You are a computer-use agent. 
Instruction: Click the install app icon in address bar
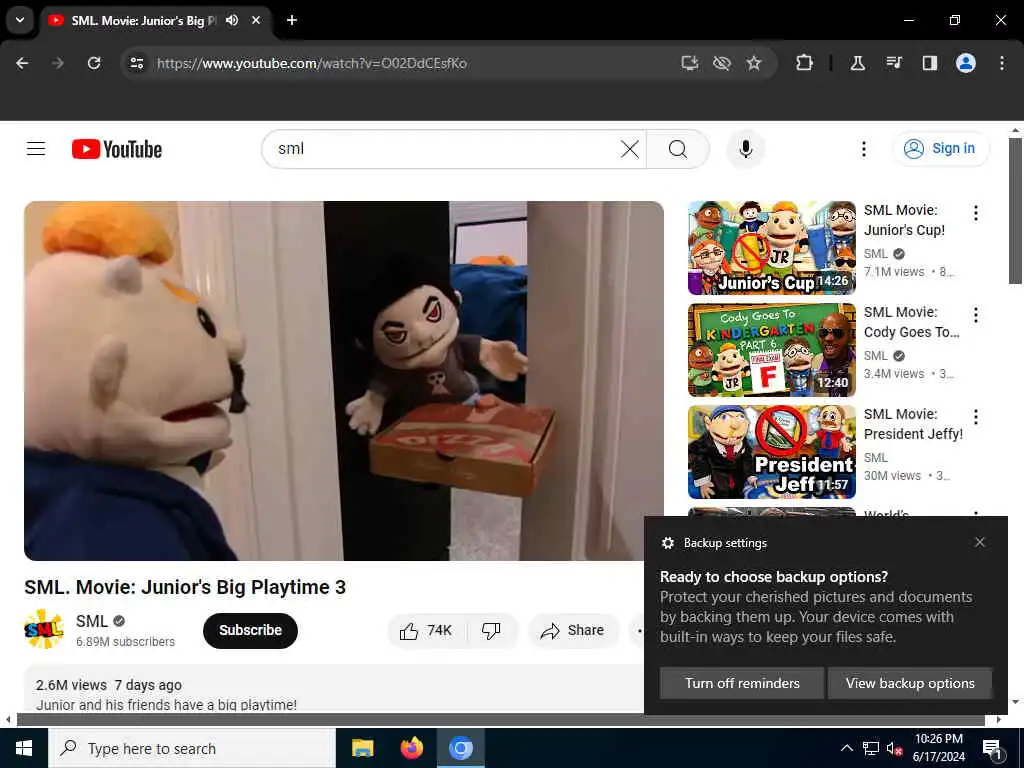pyautogui.click(x=690, y=63)
